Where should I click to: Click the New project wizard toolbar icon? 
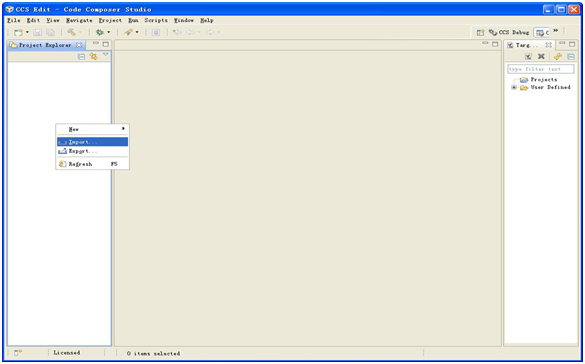[18, 32]
